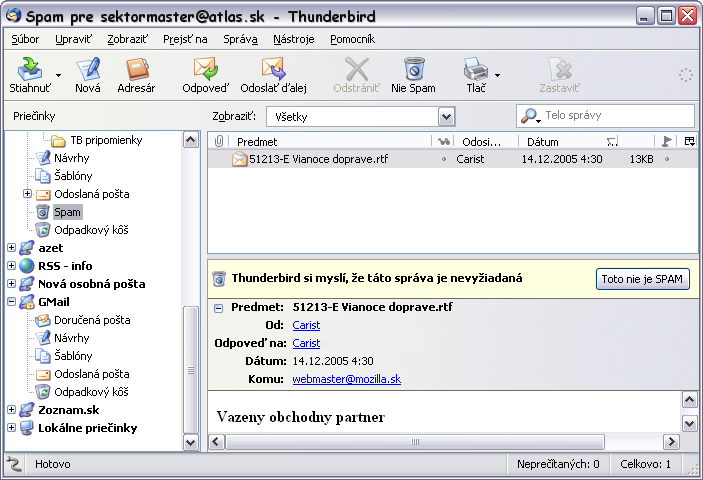
Task: Click the Thunderbird title bar icon
Action: pos(13,16)
